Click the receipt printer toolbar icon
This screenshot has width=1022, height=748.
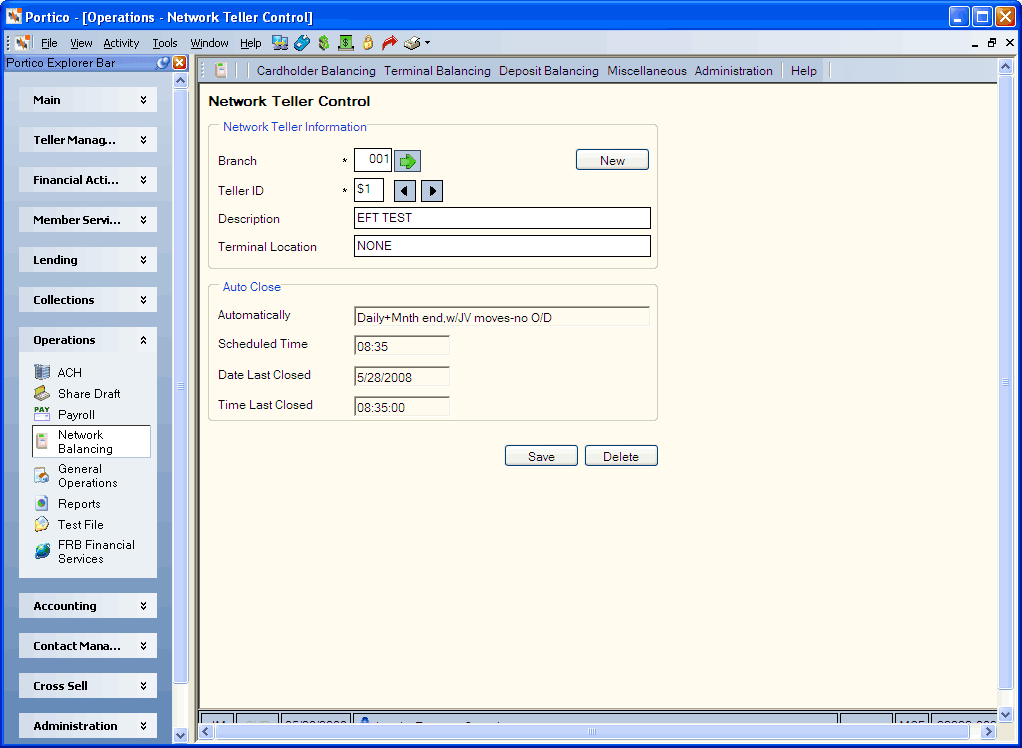point(412,43)
